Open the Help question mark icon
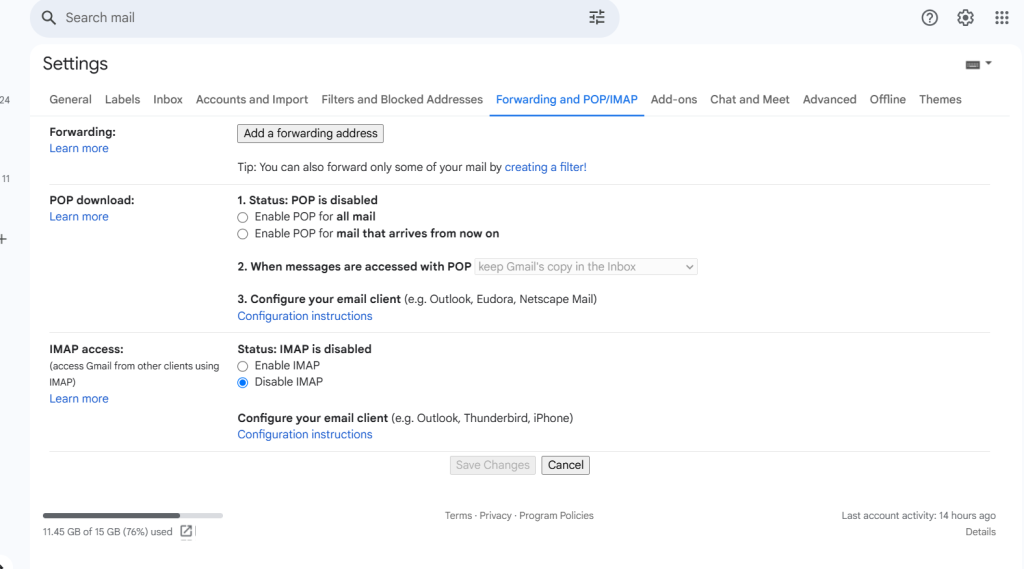This screenshot has height=569, width=1024. tap(929, 18)
